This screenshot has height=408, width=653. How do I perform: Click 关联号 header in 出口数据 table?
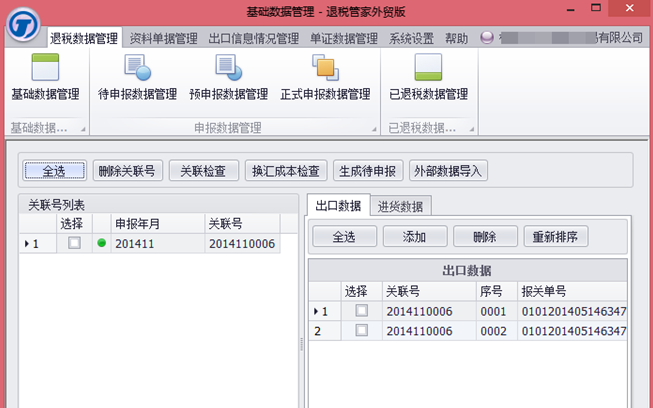click(429, 291)
